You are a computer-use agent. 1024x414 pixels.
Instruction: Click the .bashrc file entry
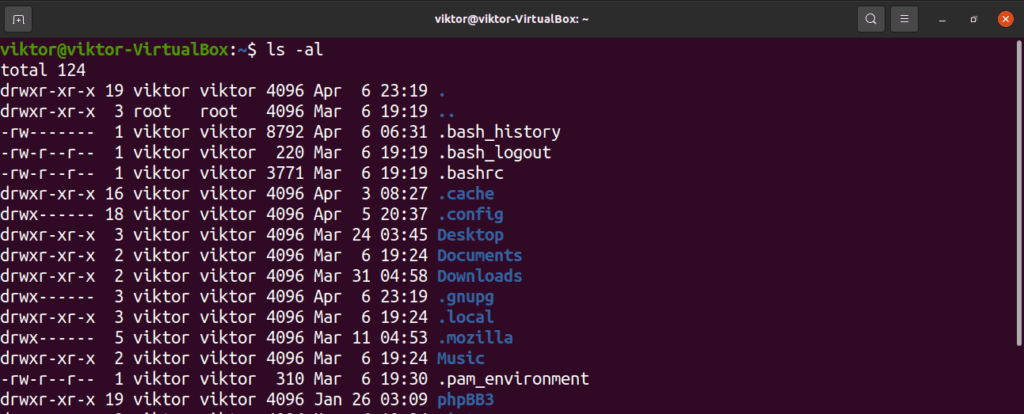pyautogui.click(x=471, y=173)
